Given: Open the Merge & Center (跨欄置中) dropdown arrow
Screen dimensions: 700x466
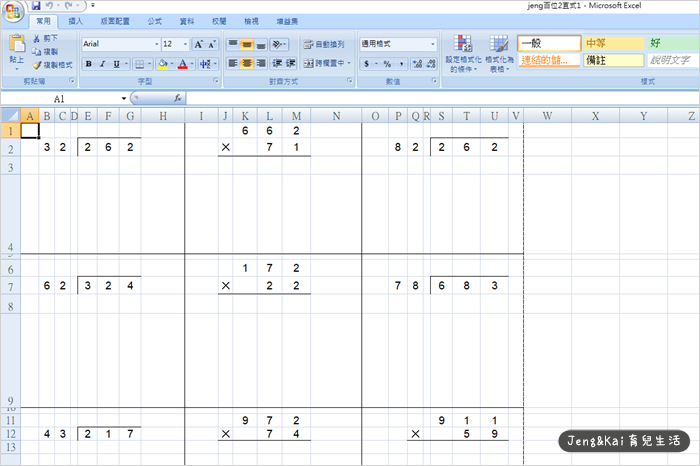Looking at the screenshot, I should coord(349,63).
